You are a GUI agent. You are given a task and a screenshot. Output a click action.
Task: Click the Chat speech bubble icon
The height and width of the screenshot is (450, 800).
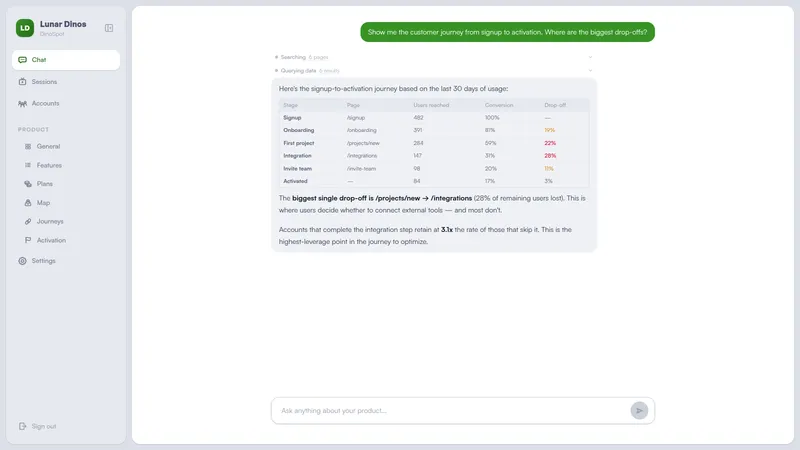22,60
